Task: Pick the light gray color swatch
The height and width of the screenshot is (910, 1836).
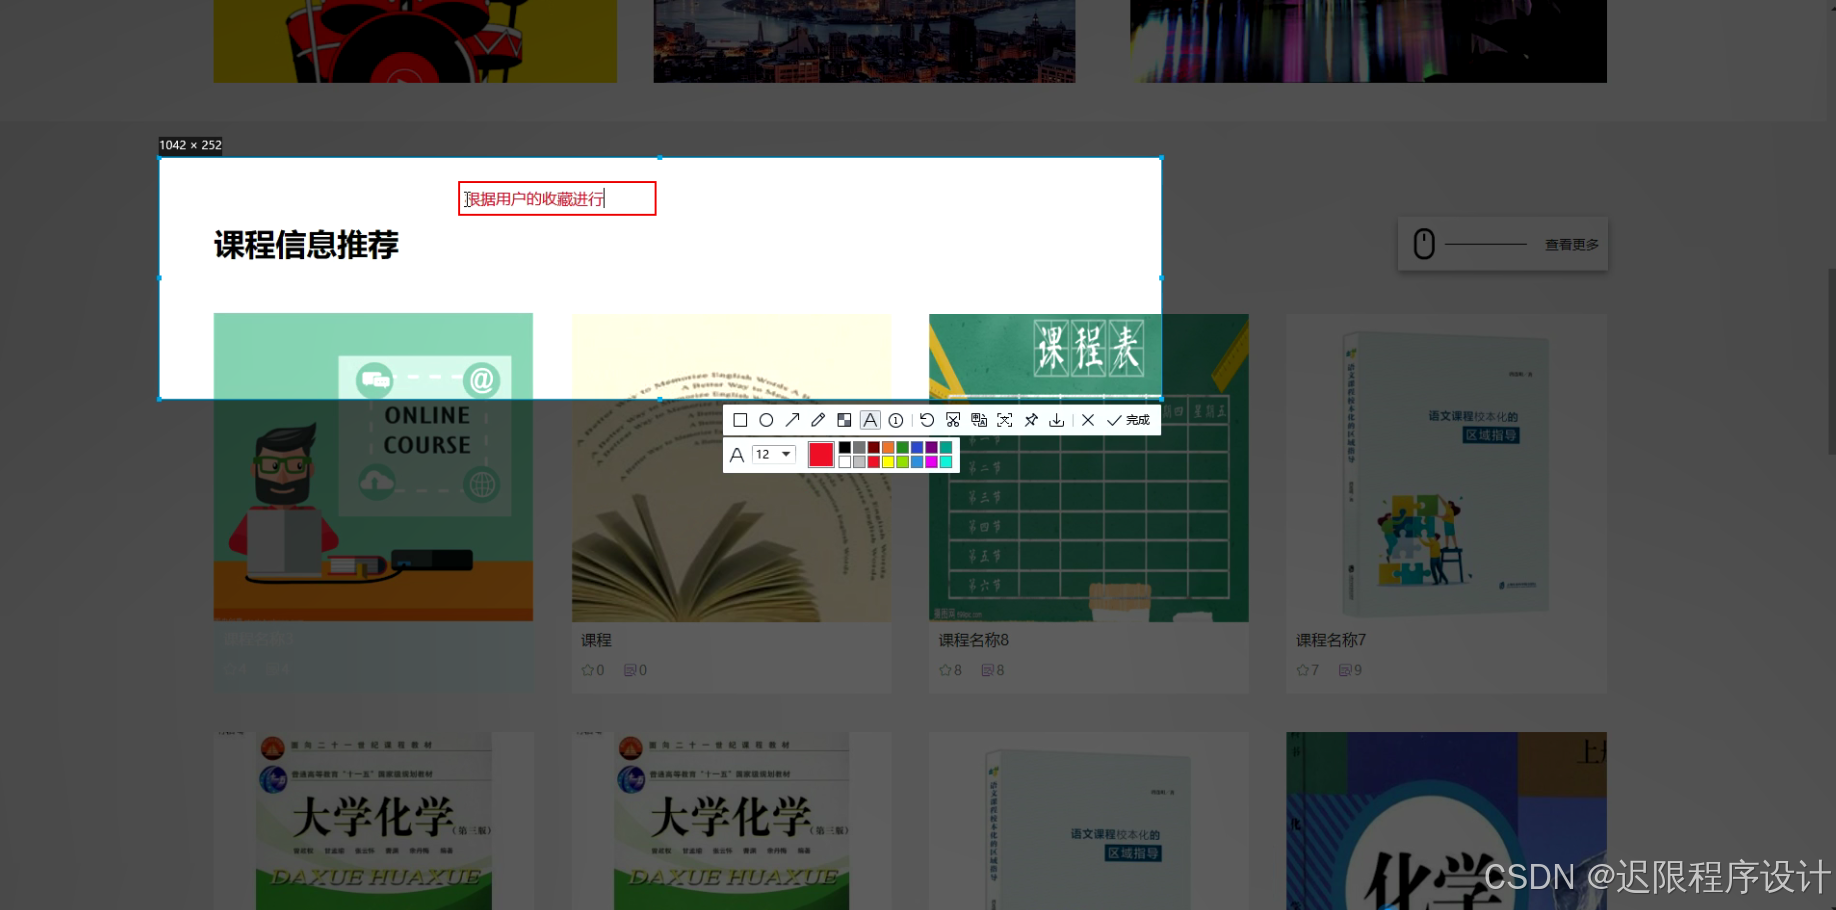Action: [x=859, y=461]
